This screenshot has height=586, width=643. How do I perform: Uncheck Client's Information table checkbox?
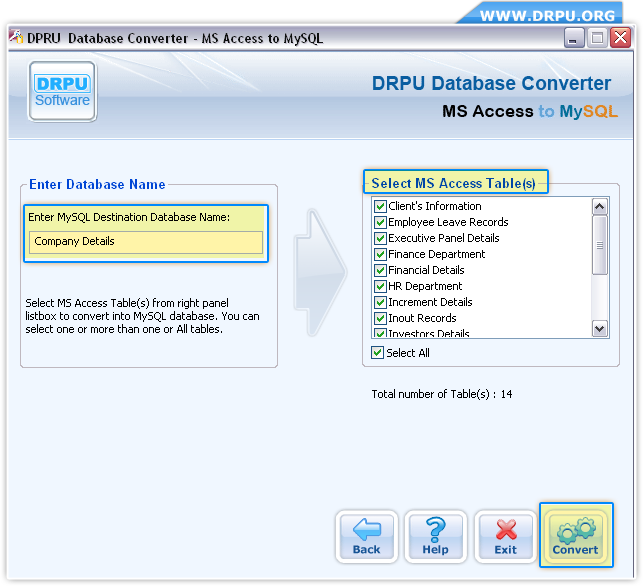click(380, 206)
